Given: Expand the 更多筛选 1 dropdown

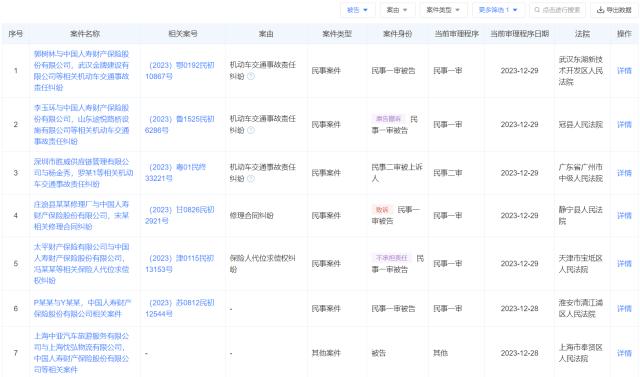Looking at the screenshot, I should tap(498, 10).
